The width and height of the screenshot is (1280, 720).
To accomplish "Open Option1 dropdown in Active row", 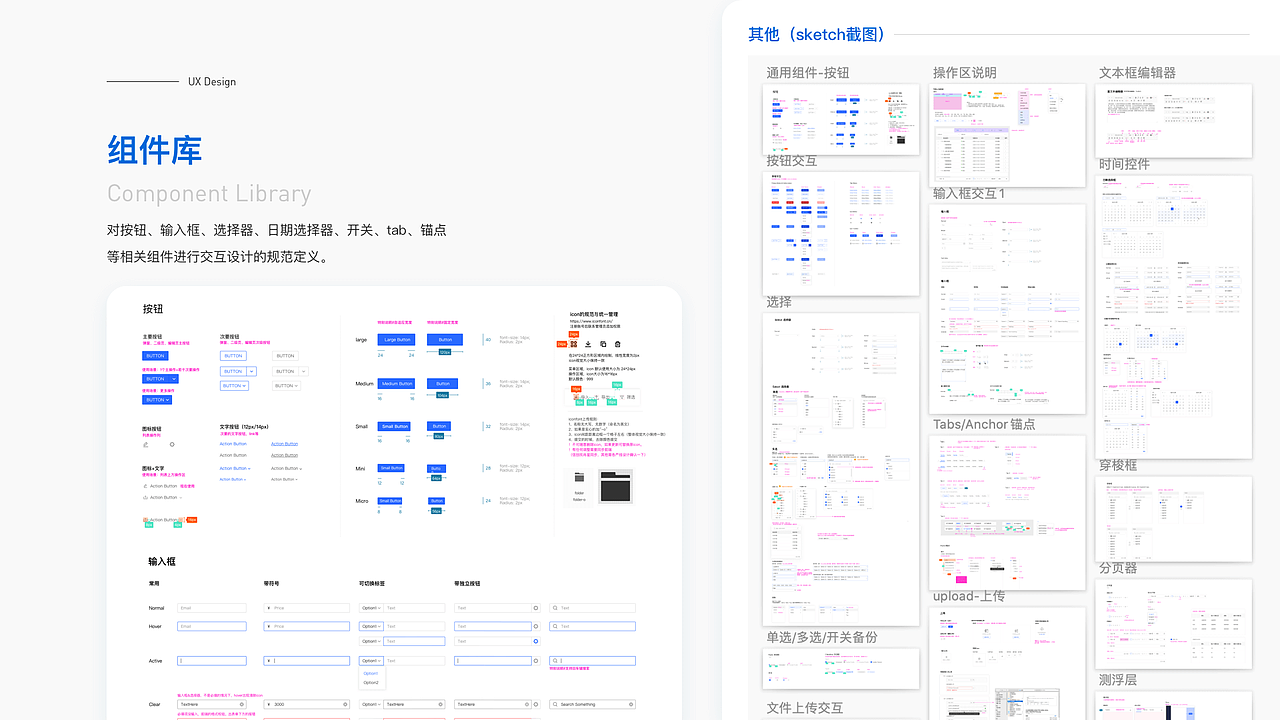I will pyautogui.click(x=371, y=661).
